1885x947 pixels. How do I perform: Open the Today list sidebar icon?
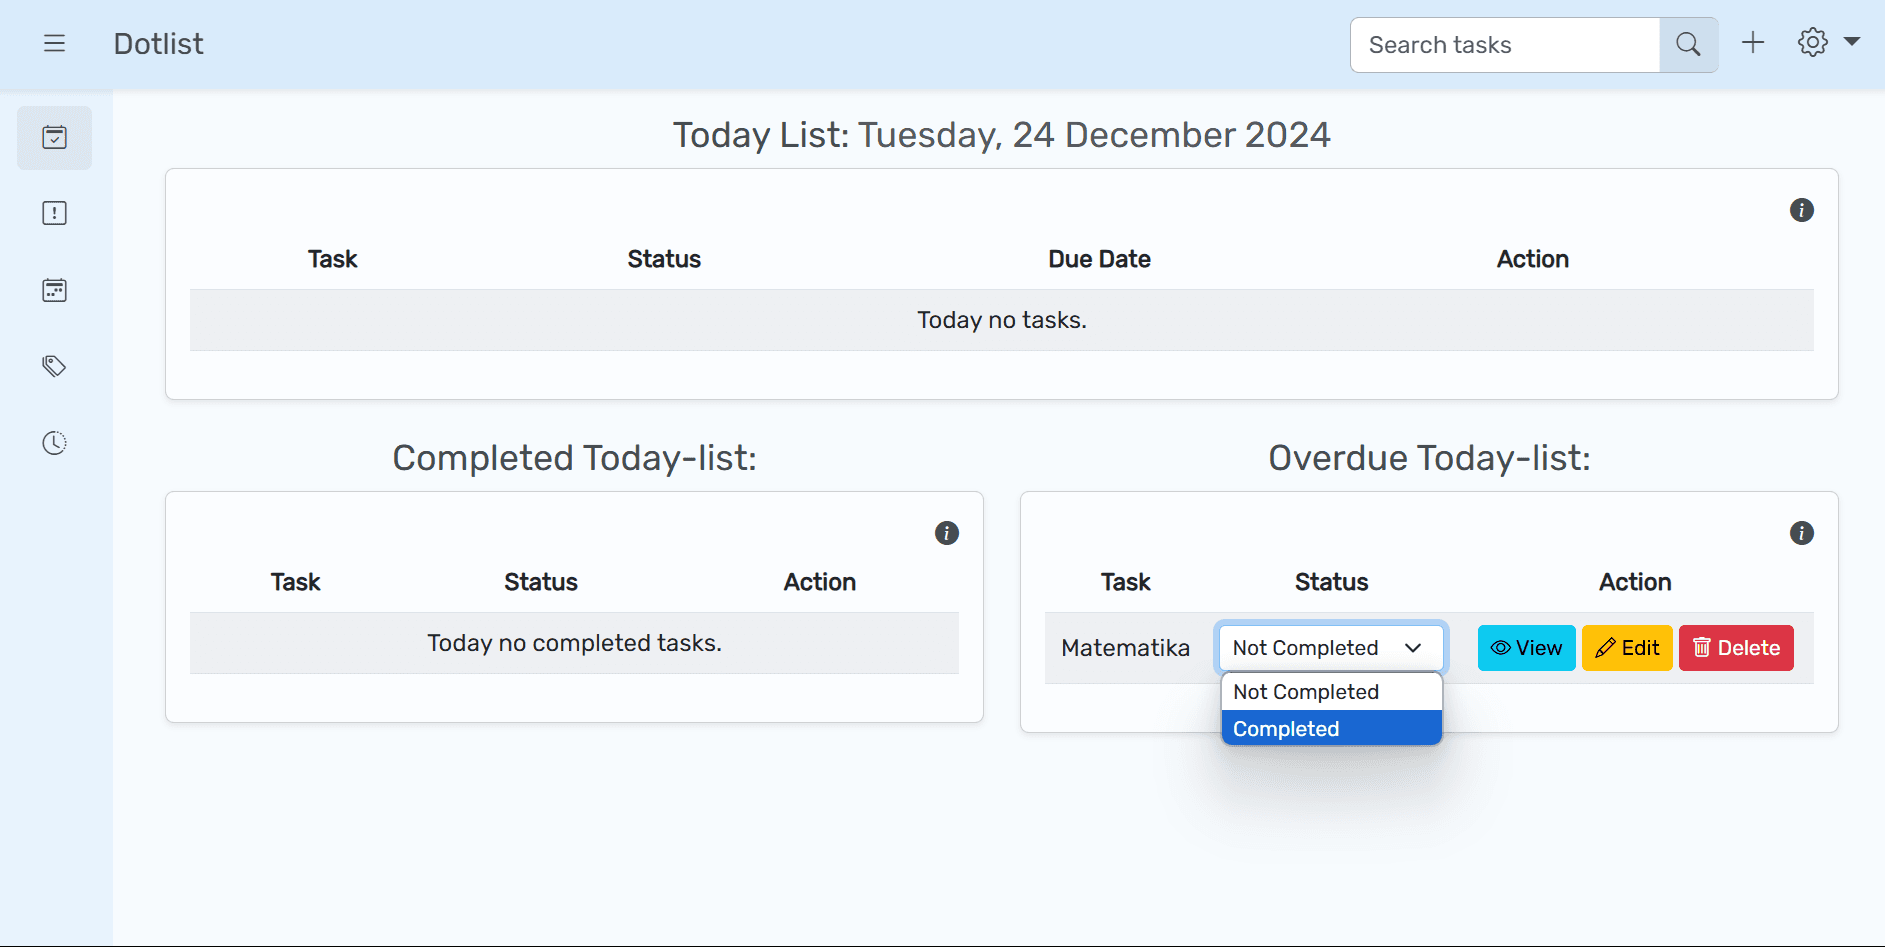(55, 137)
